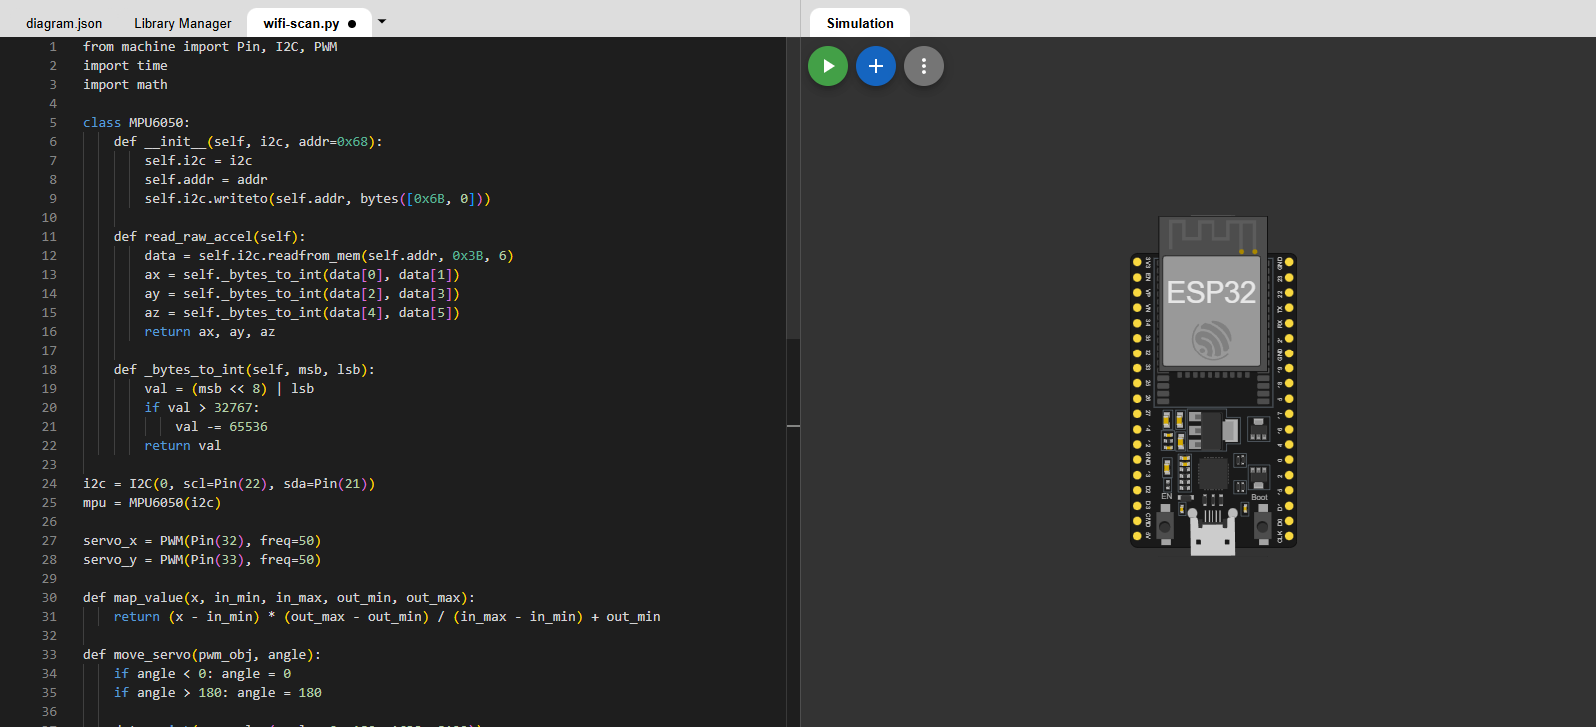Click 'servo_y = PWM(Pin(33), freq=50)' line
This screenshot has width=1596, height=727.
tap(202, 560)
